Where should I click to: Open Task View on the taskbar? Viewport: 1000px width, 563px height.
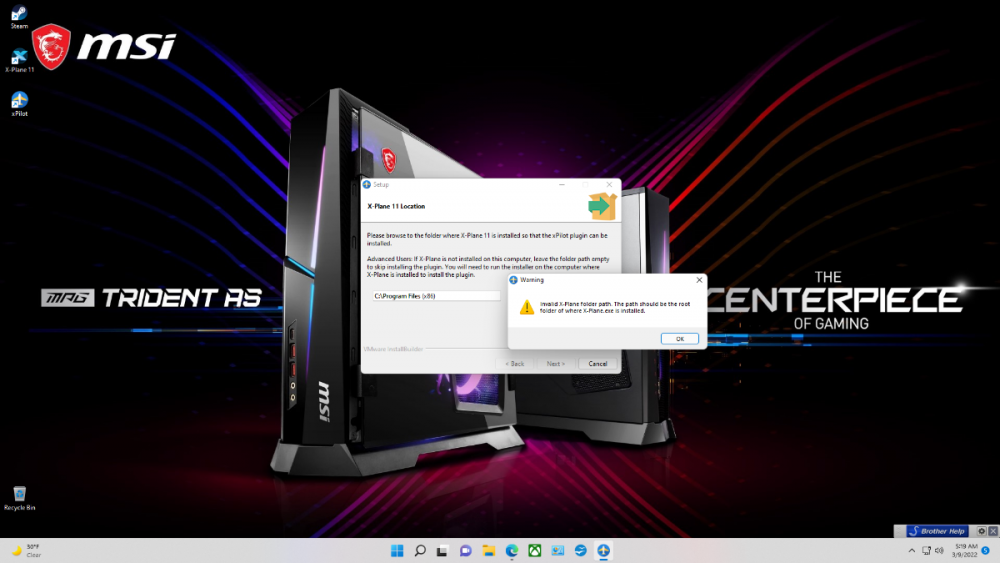pyautogui.click(x=442, y=550)
